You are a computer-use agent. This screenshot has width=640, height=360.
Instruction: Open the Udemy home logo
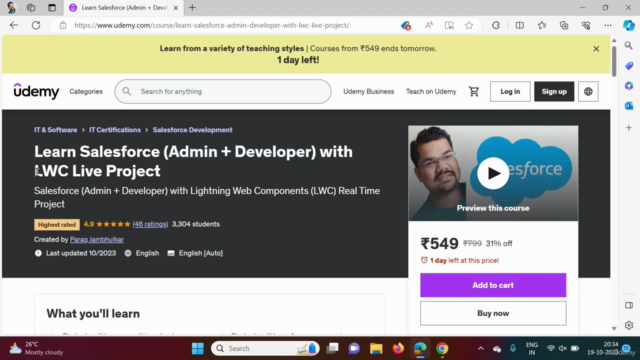pos(36,91)
